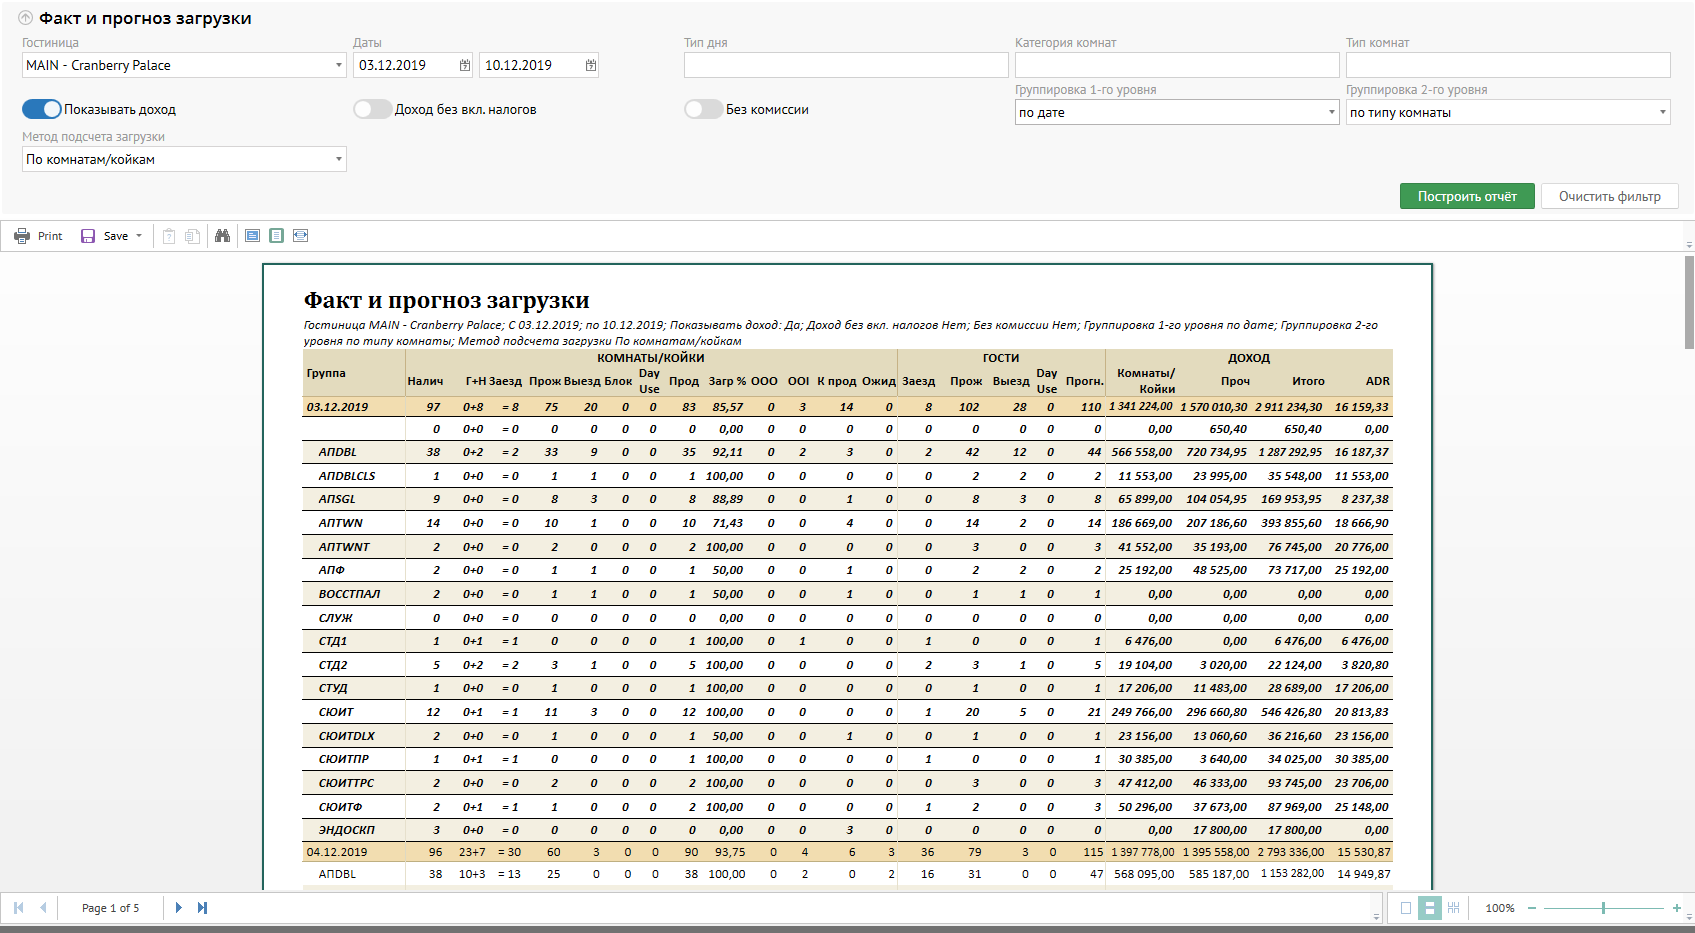Open calendar for start date 03.12.2019
Viewport: 1695px width, 933px height.
pos(465,65)
